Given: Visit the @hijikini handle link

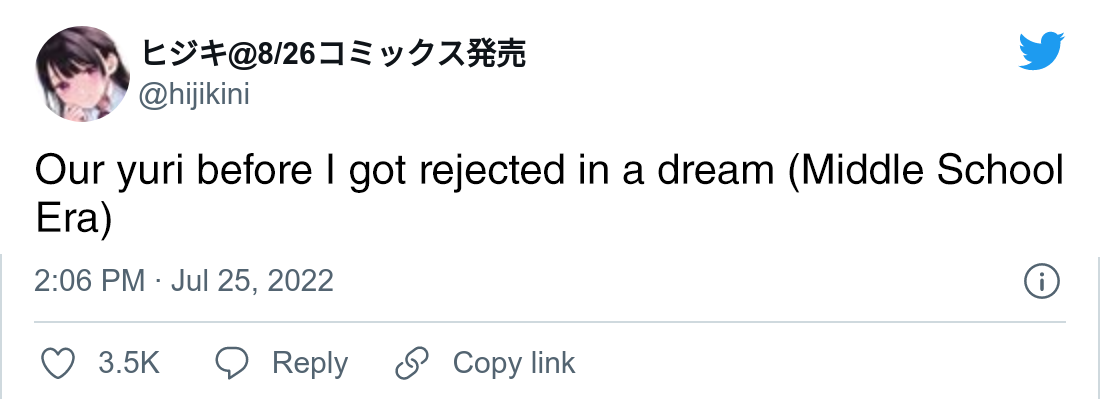Looking at the screenshot, I should pos(194,94).
